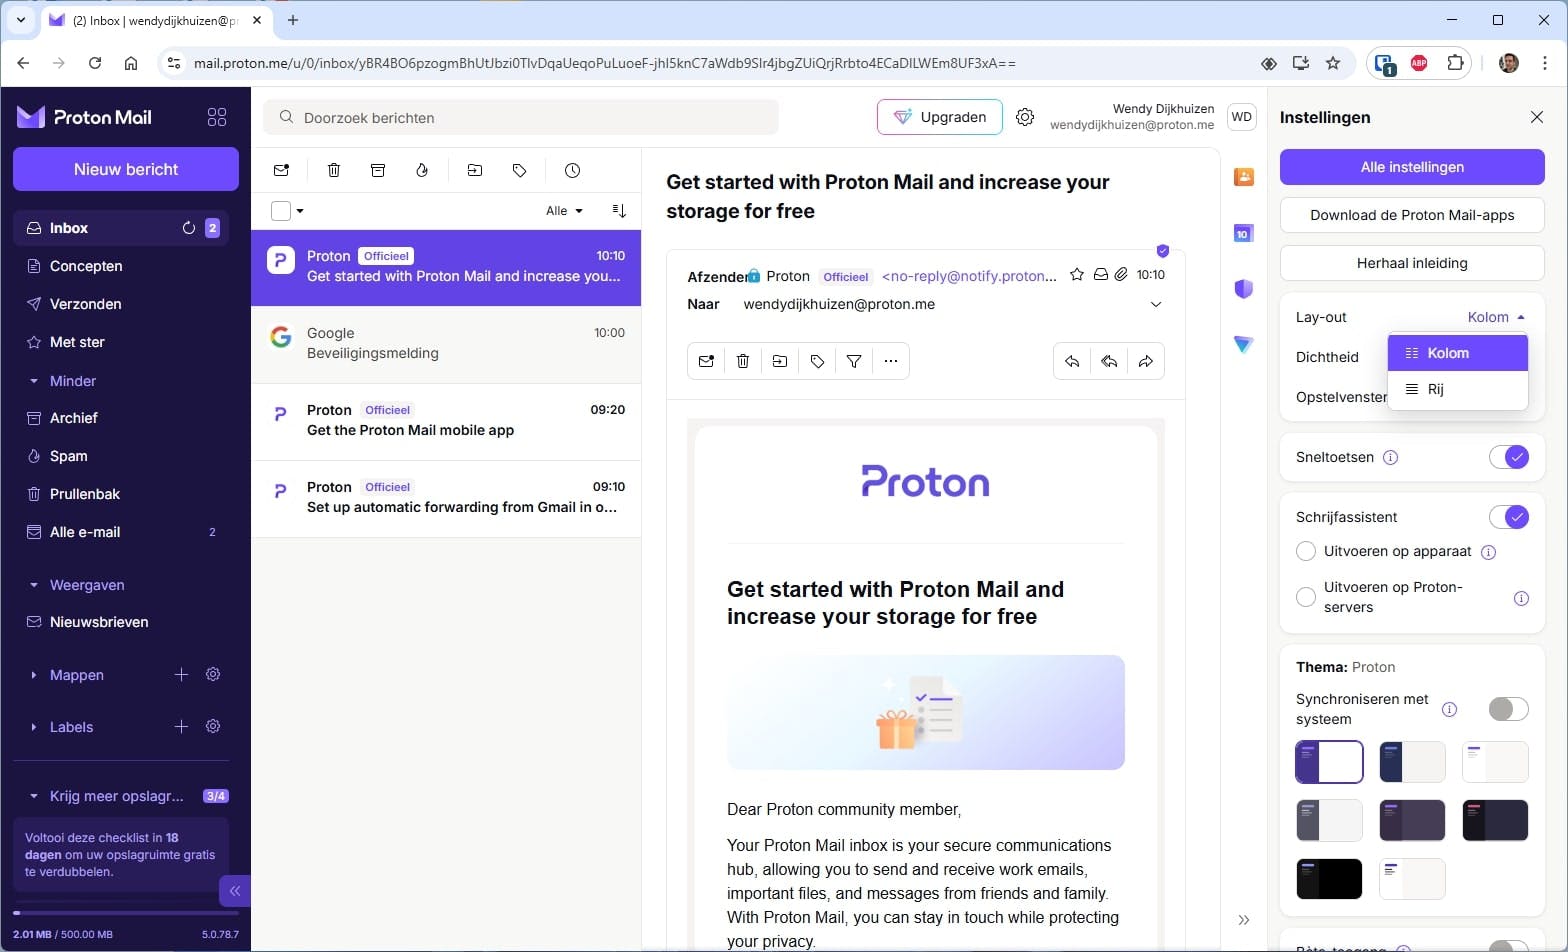The image size is (1568, 952).
Task: Select the navy-sidebar theme thumbnail
Action: (1412, 762)
